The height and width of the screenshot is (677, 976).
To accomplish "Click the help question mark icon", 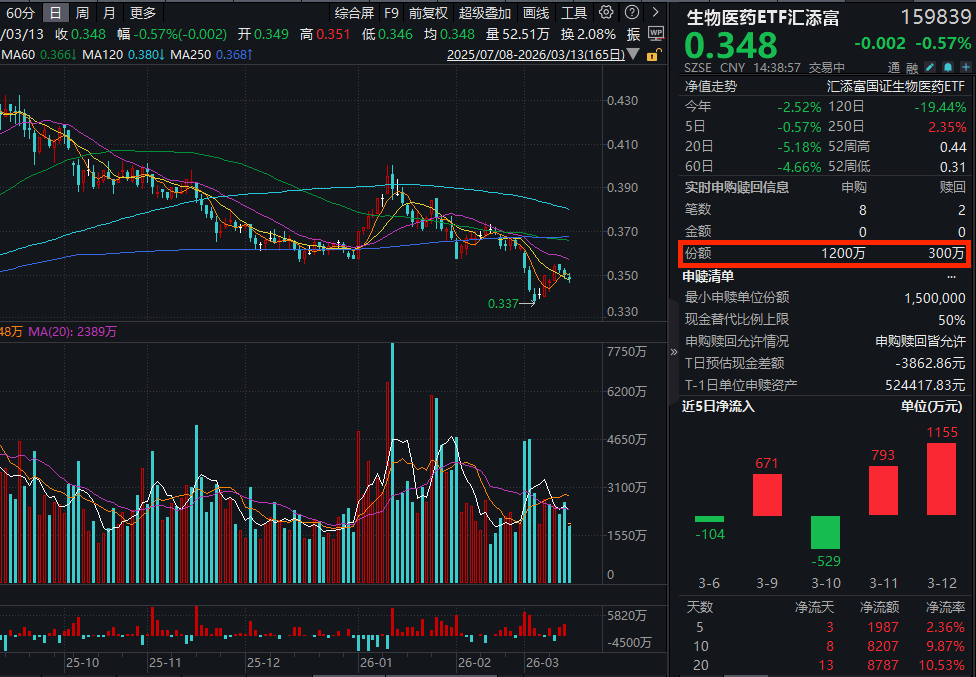I will (x=630, y=13).
